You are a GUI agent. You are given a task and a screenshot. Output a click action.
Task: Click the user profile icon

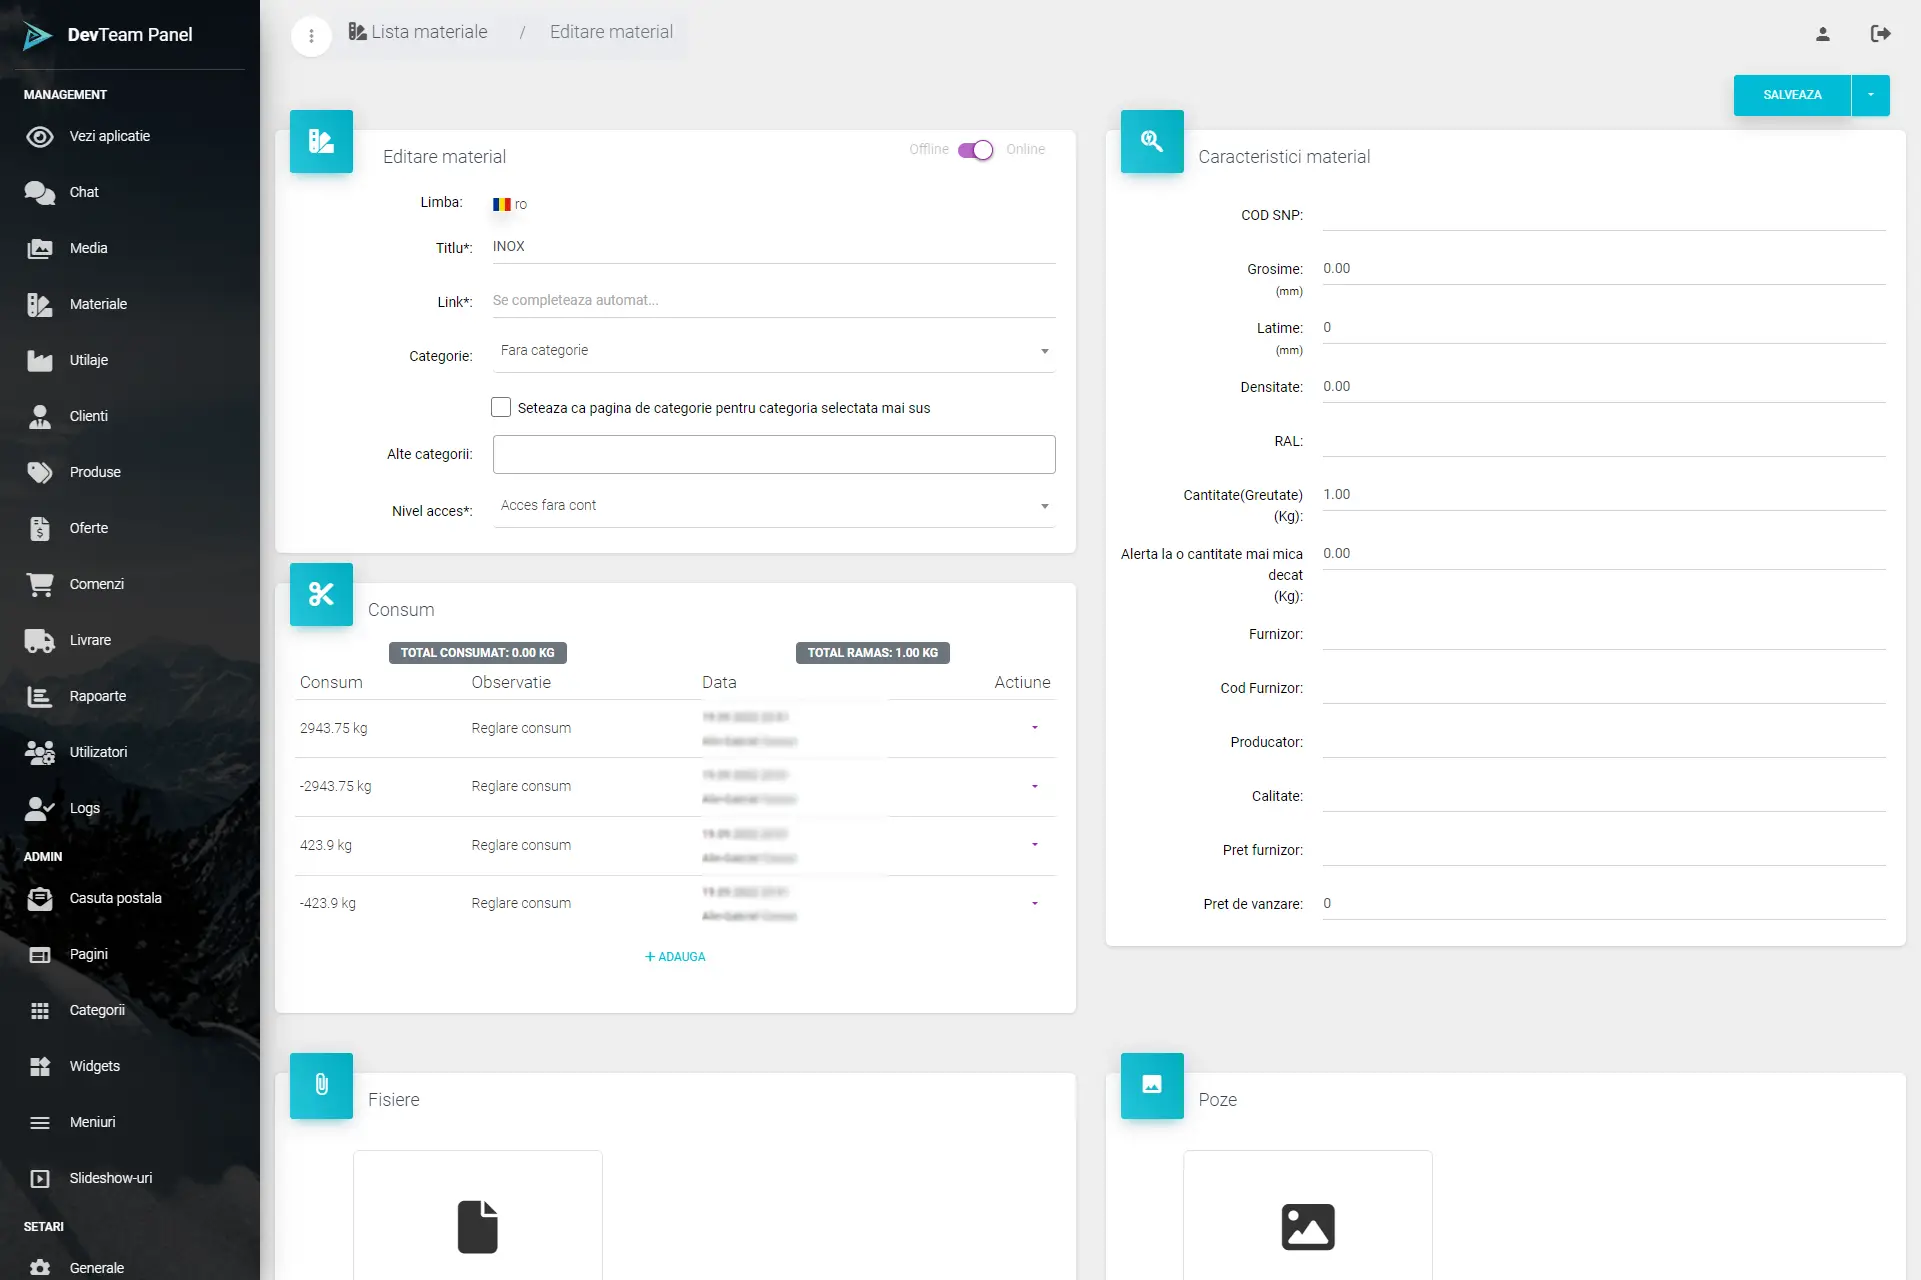pos(1822,34)
